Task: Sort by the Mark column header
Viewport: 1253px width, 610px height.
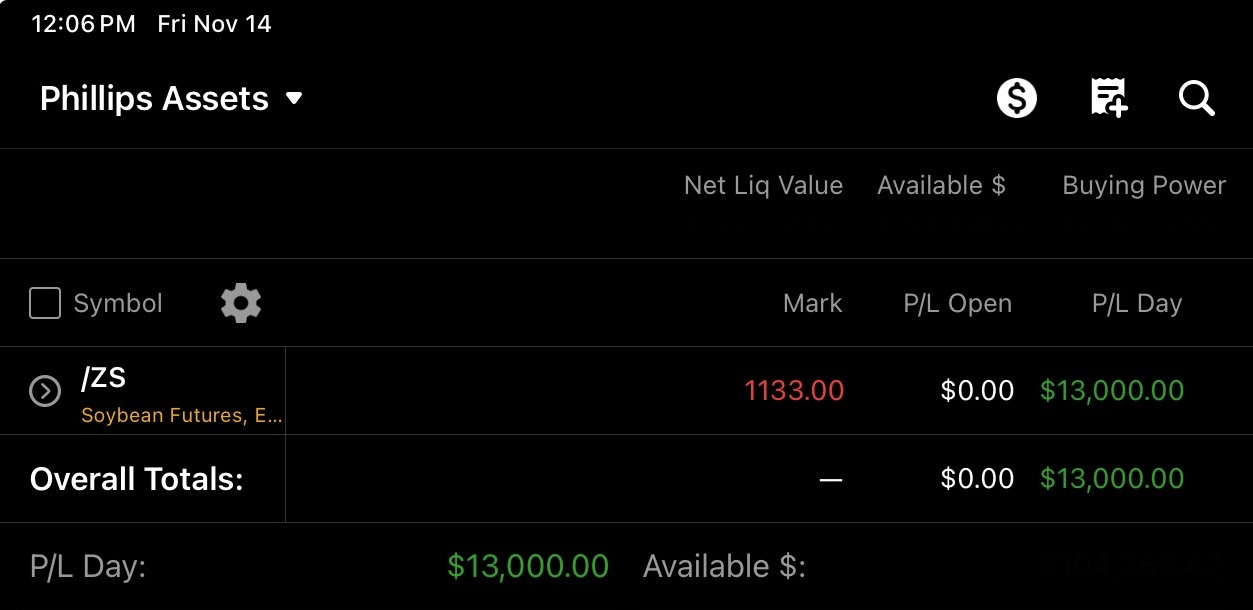Action: pos(812,303)
